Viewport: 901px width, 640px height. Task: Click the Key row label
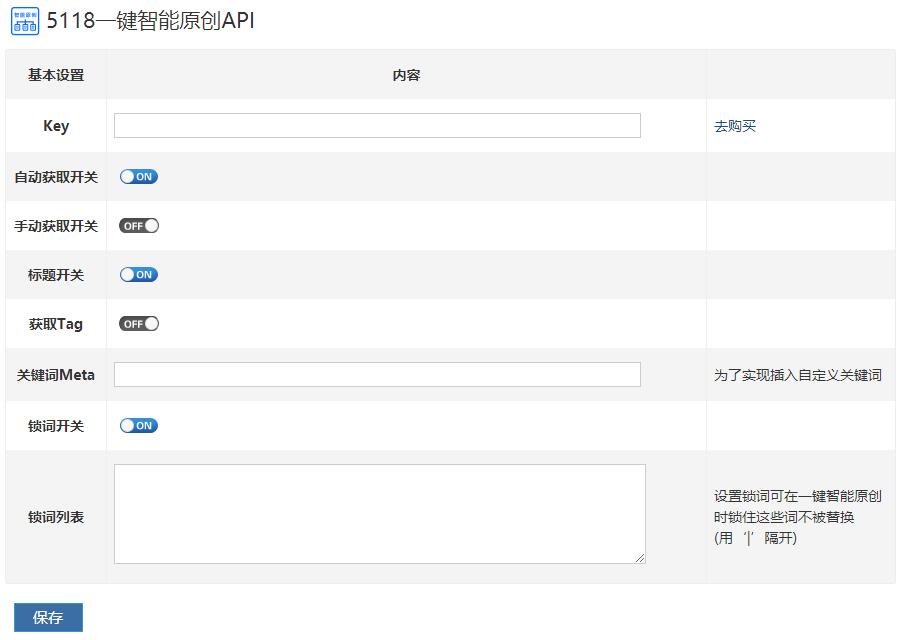point(56,126)
